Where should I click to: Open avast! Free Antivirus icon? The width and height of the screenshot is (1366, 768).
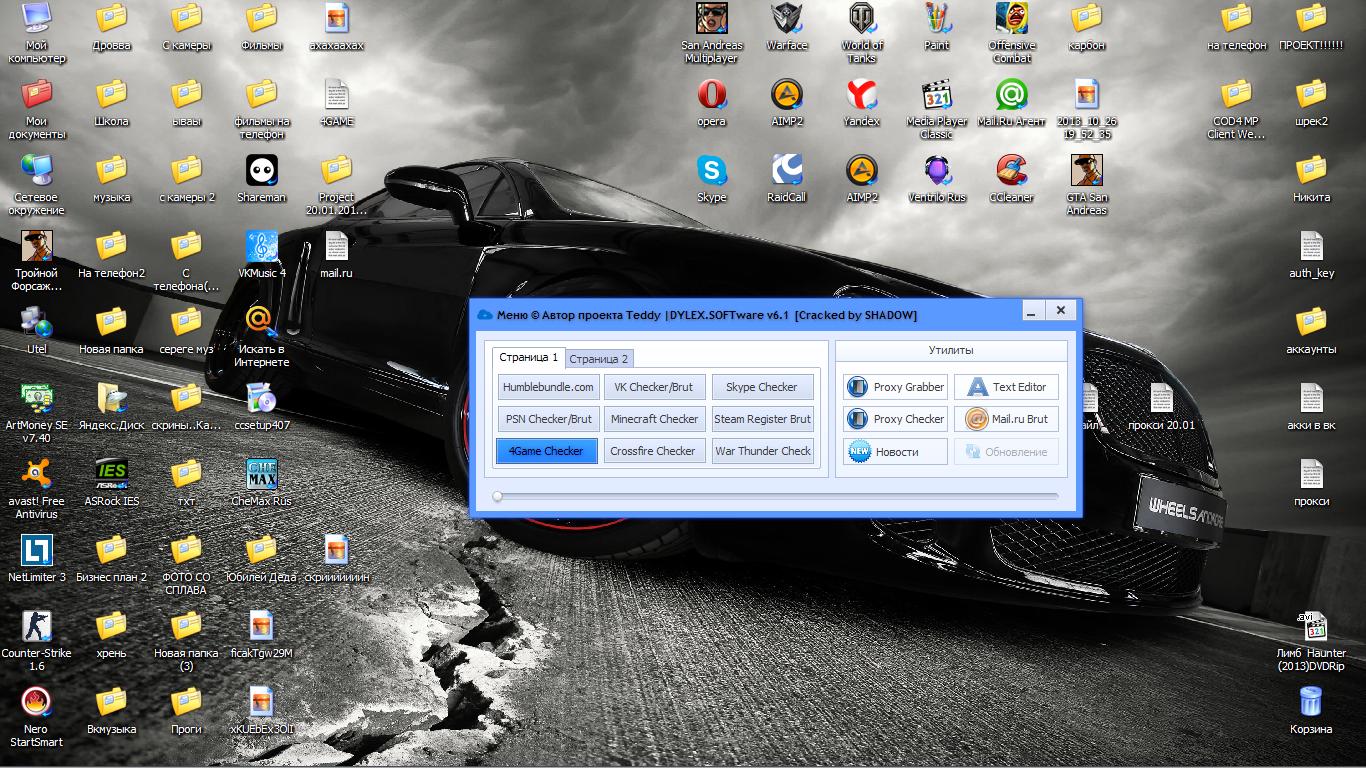pos(37,489)
